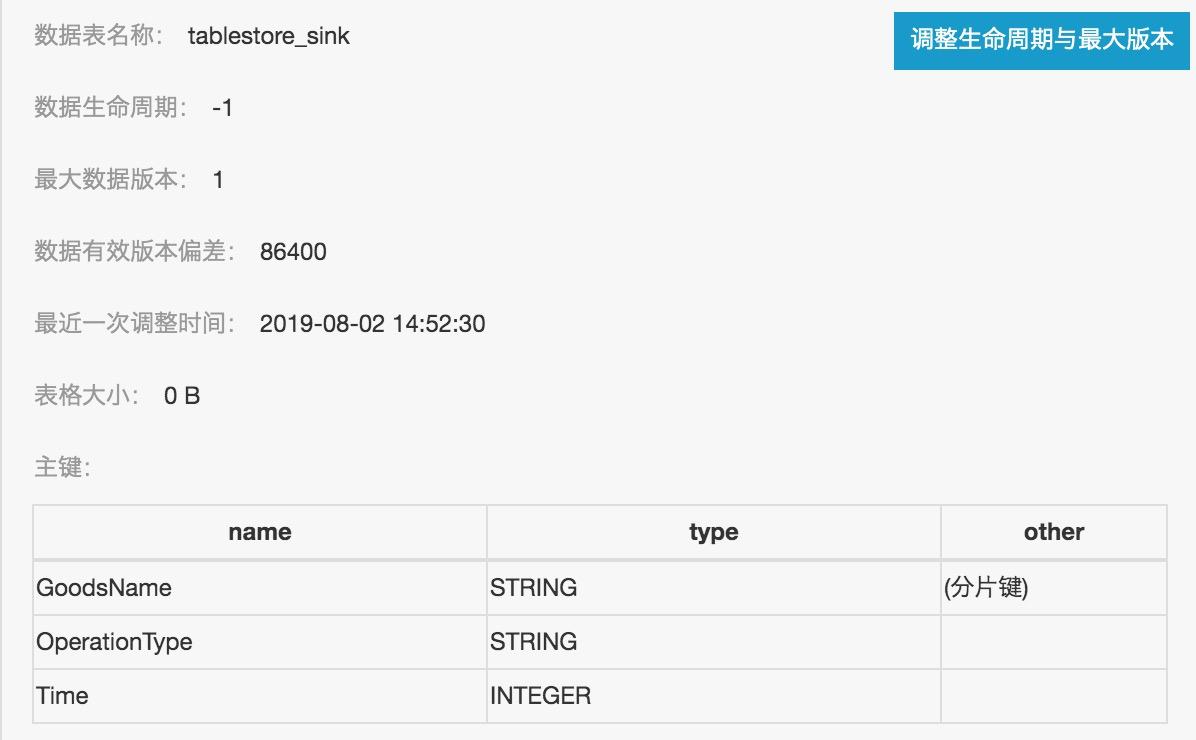Screen dimensions: 1196x740
Task: Click the type column header
Action: tap(713, 532)
